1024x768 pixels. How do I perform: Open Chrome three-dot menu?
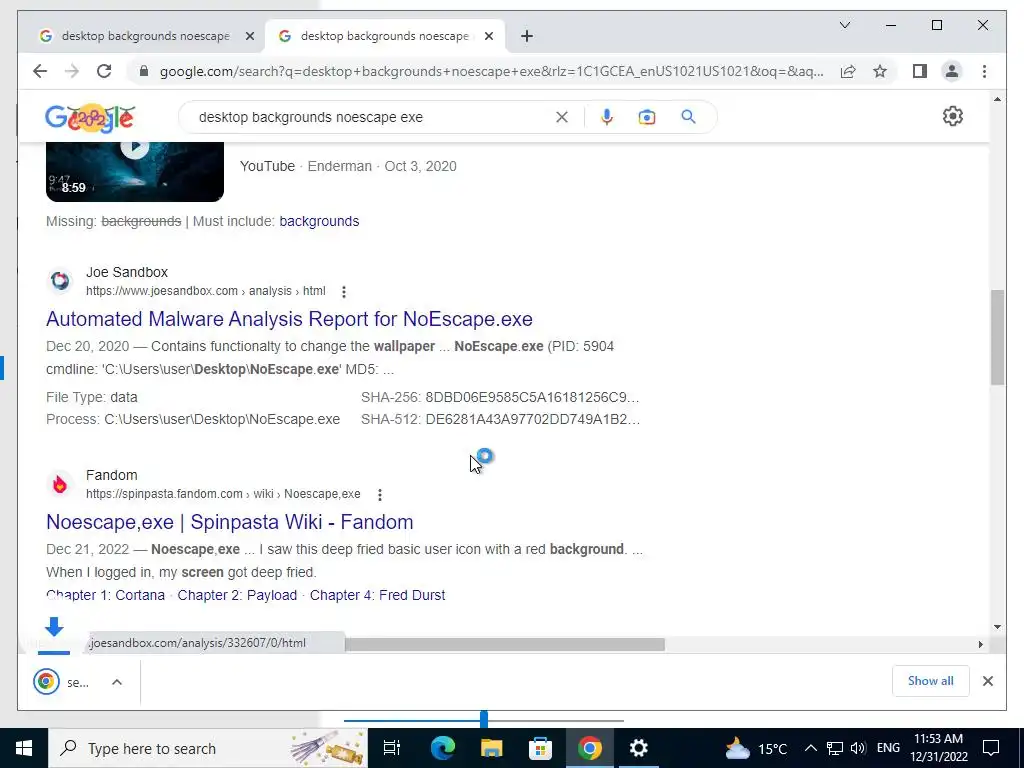point(984,71)
